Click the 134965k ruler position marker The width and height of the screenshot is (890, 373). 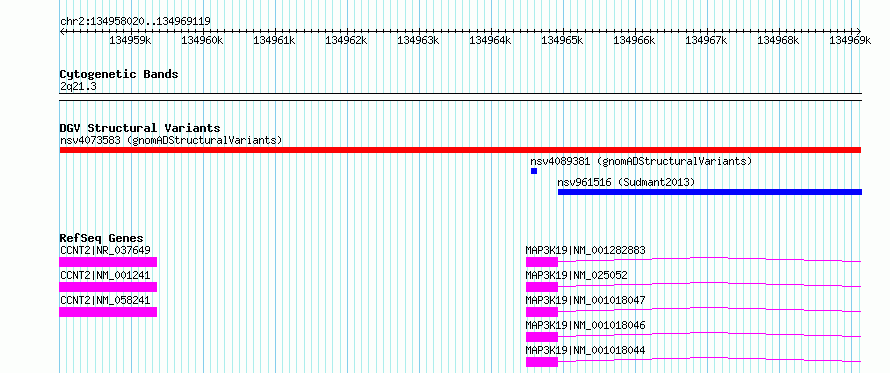(x=562, y=40)
